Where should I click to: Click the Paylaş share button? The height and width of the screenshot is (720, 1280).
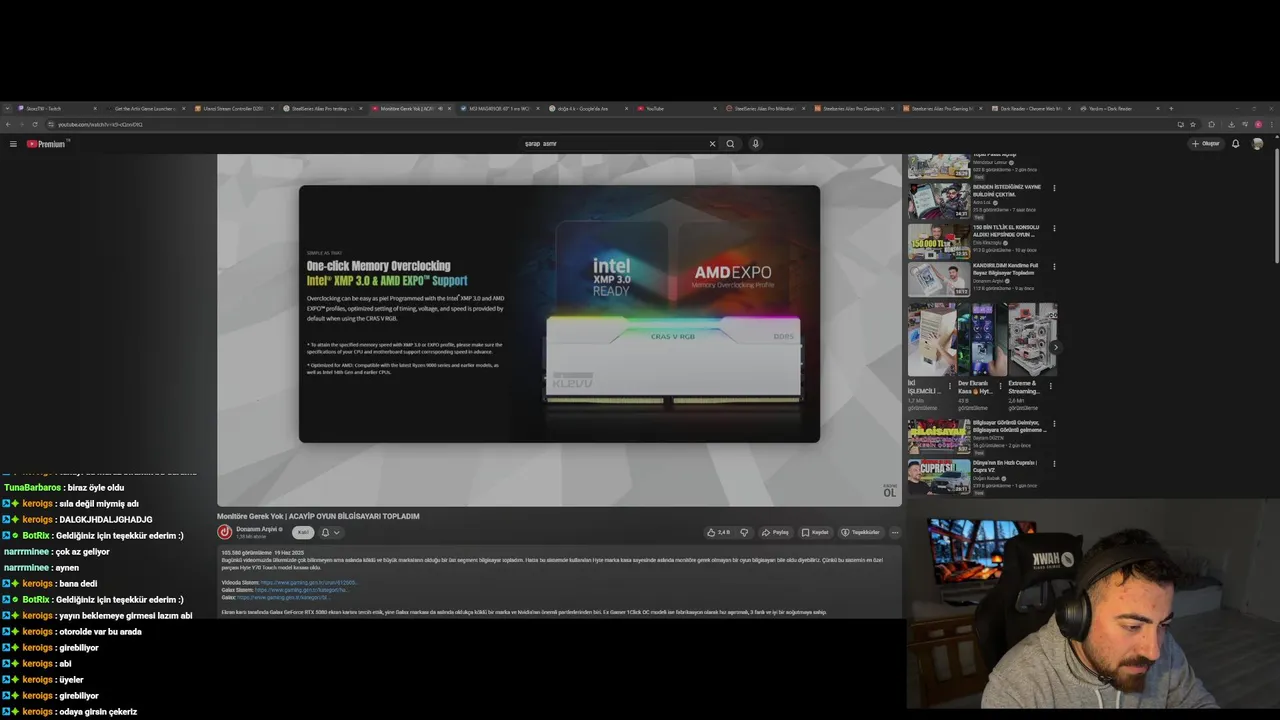click(x=775, y=532)
